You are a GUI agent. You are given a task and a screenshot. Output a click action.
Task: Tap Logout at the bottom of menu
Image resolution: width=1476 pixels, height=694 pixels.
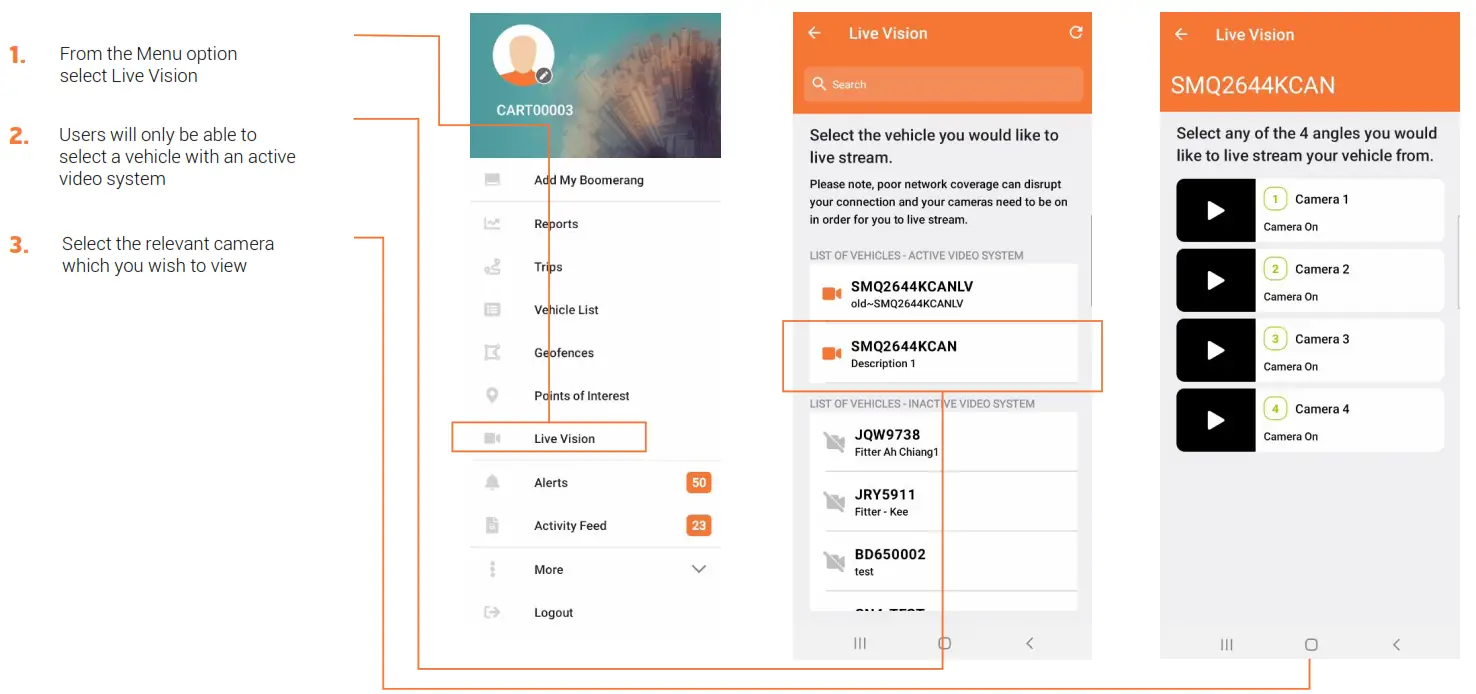552,612
